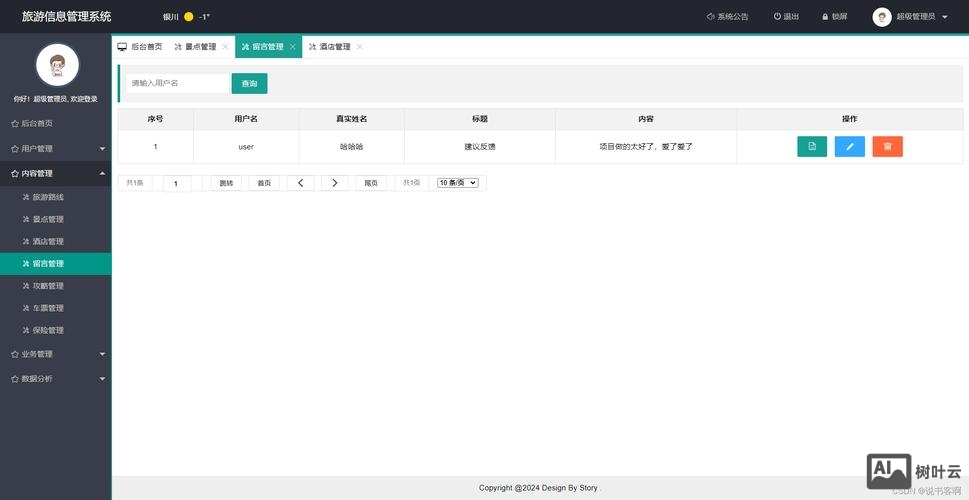Screen dimensions: 969x500
Task: Open the 10条/页 page size dropdown
Action: click(457, 183)
